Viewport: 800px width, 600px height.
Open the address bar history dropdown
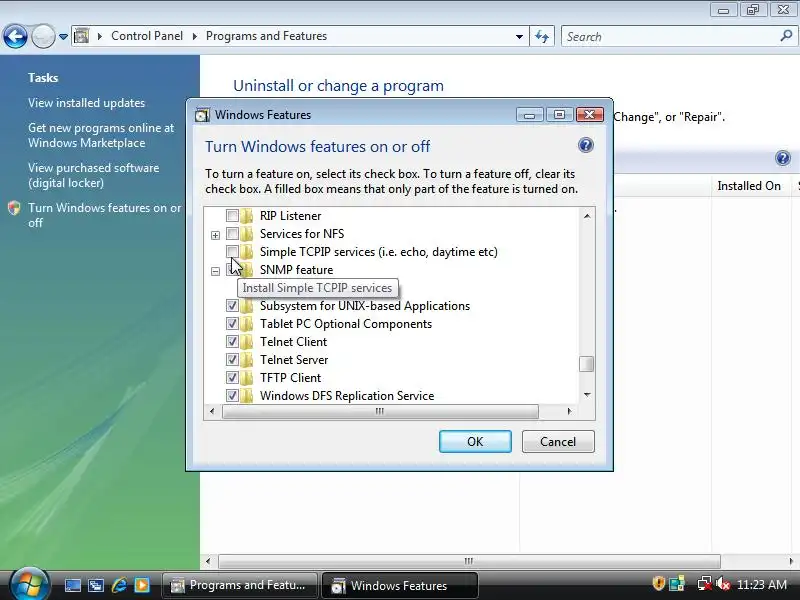[519, 37]
